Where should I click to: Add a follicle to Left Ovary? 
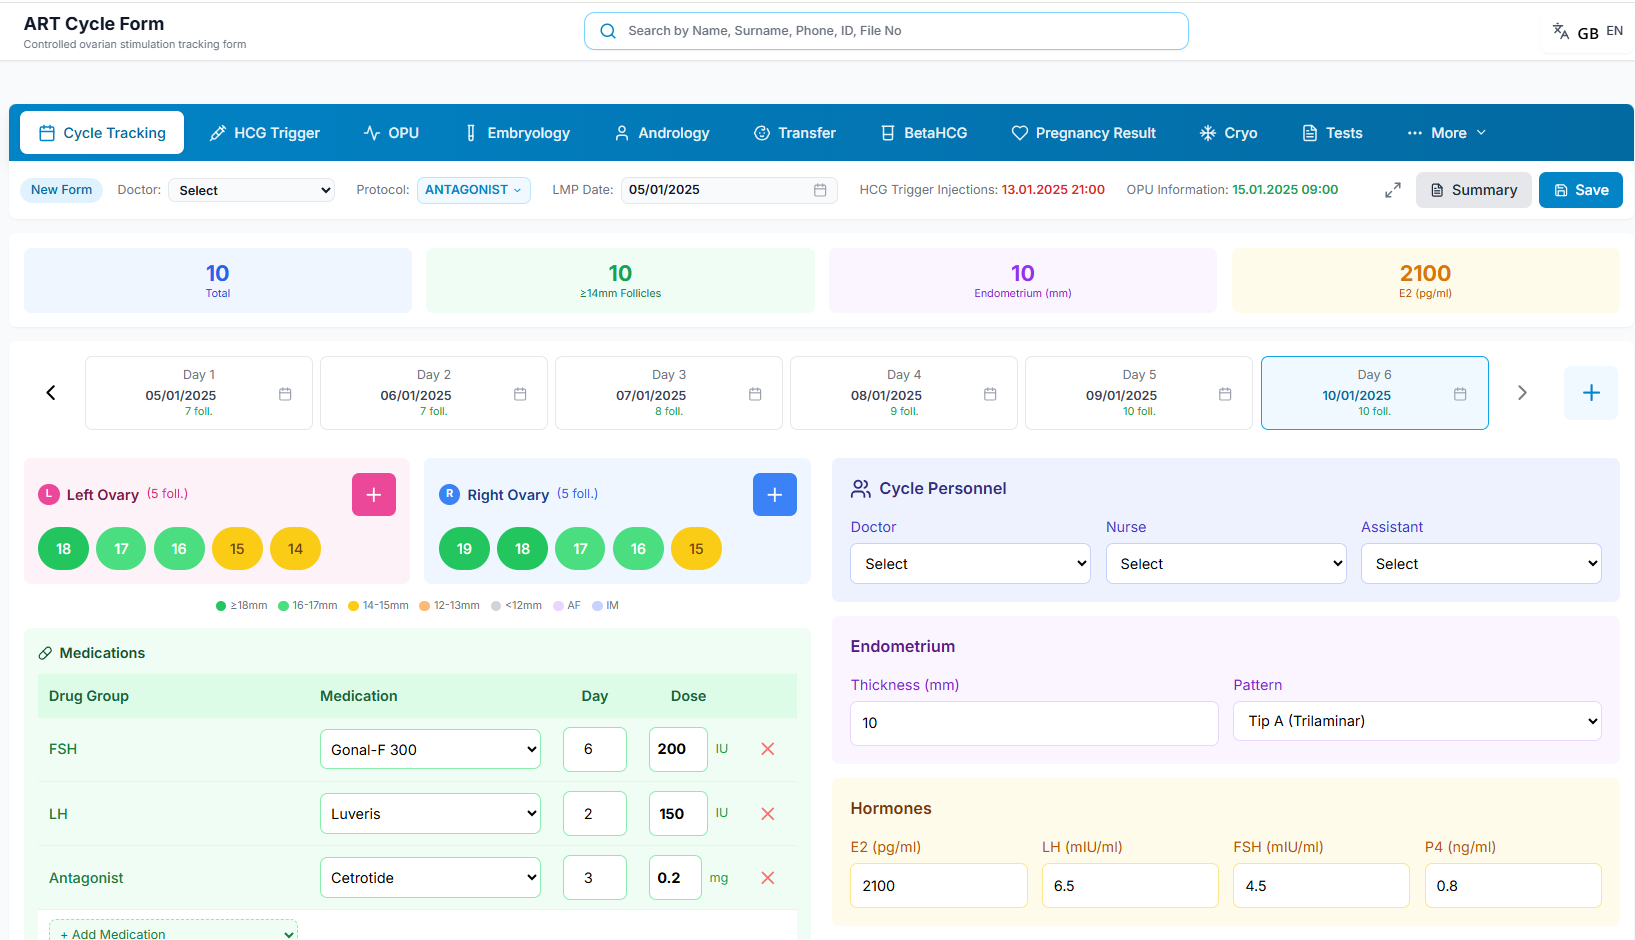pos(374,495)
